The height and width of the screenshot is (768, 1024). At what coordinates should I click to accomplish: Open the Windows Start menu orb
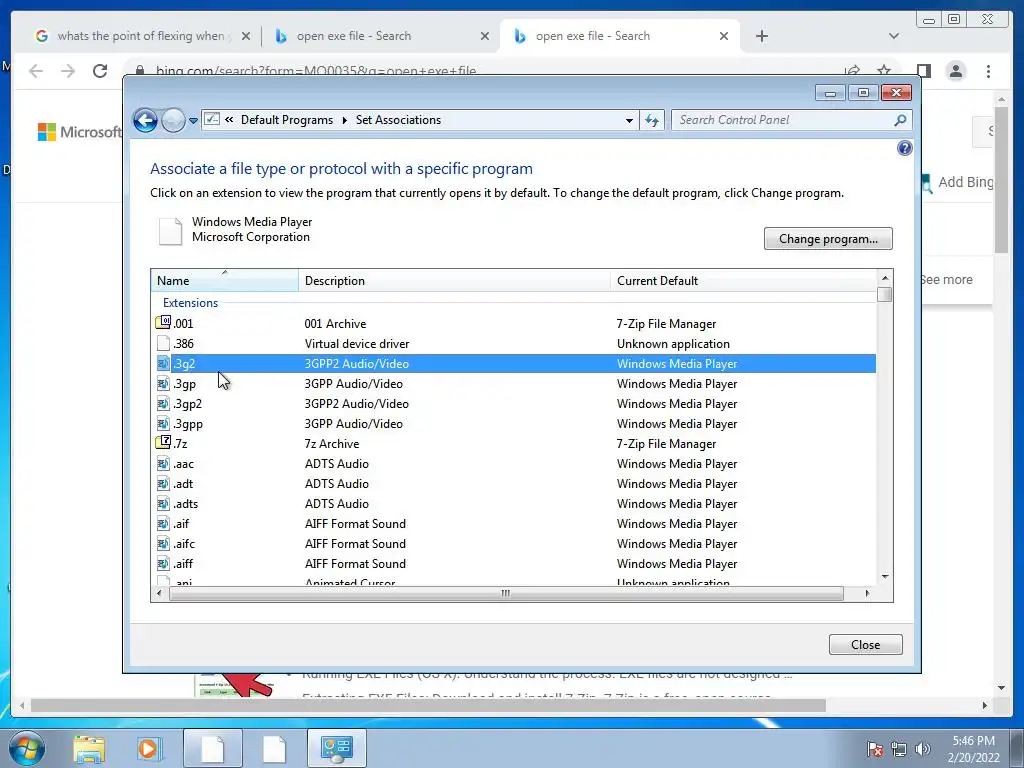[x=27, y=748]
